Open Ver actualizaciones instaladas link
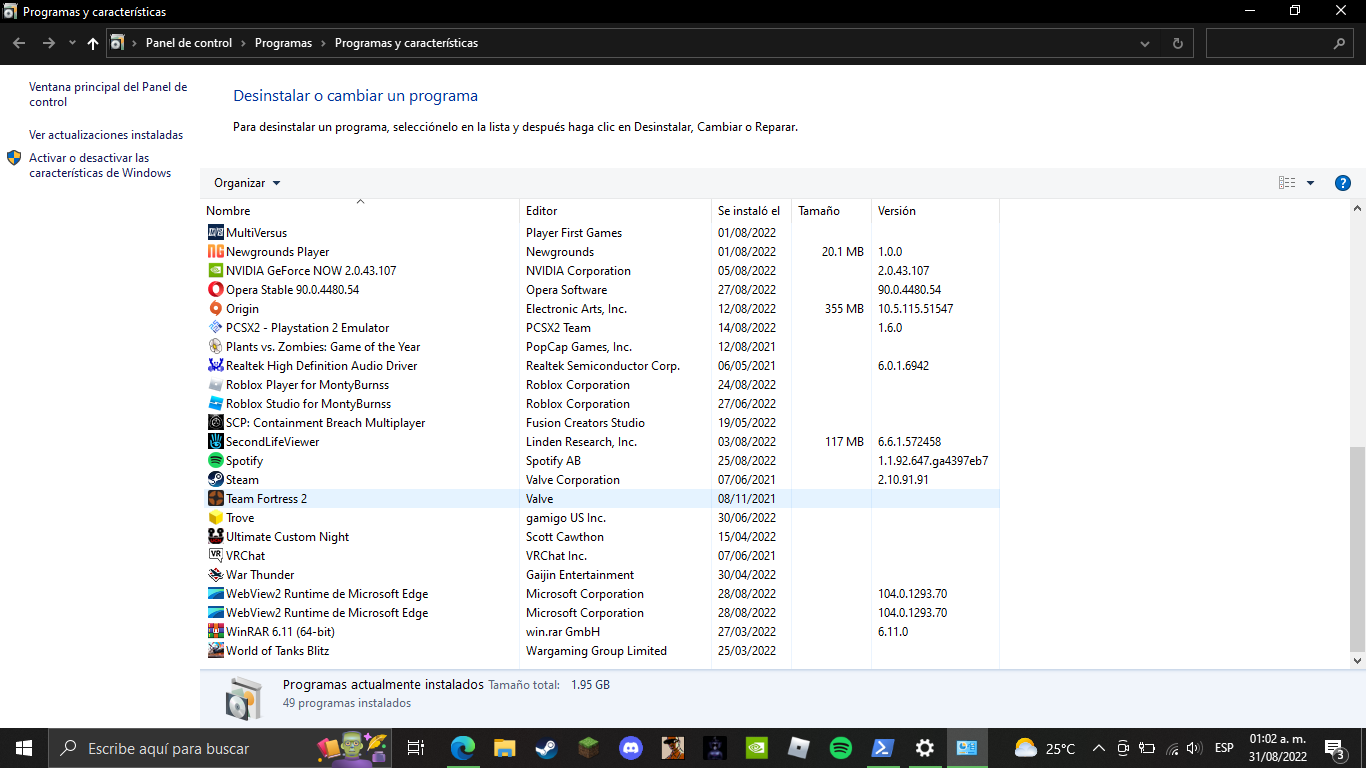1366x768 pixels. [106, 135]
